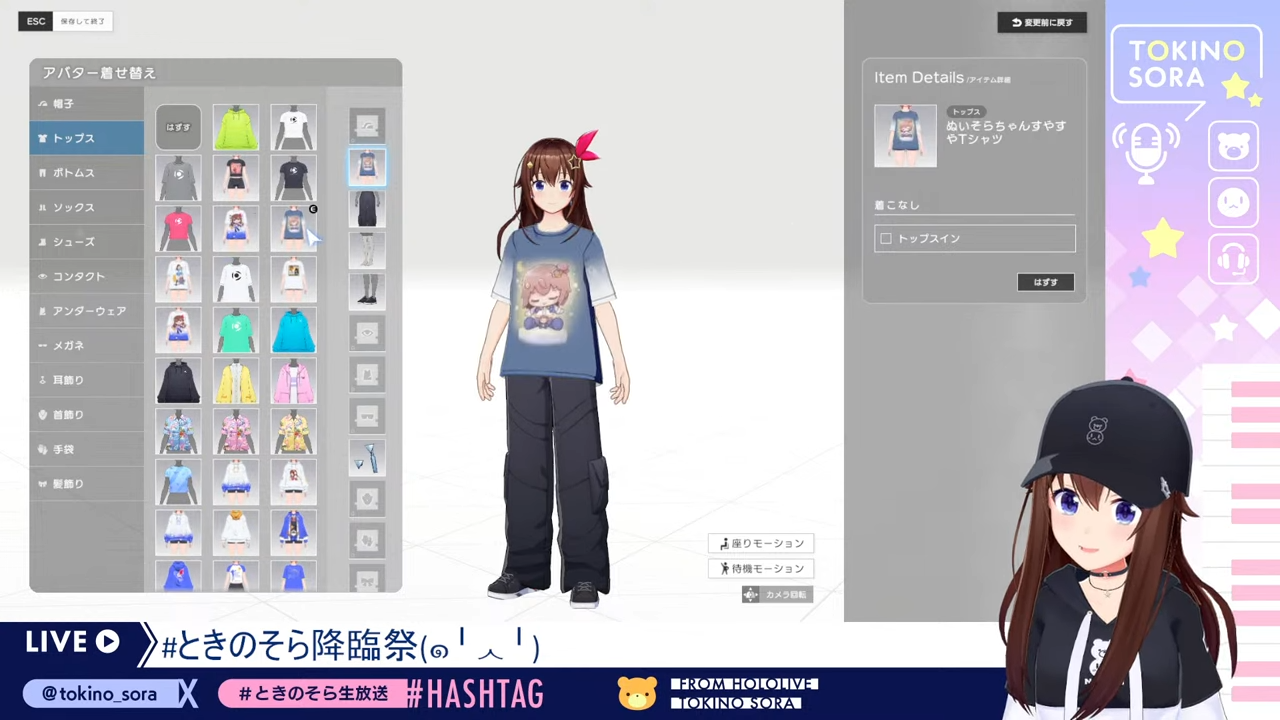Select the empty underwear slot

pos(367,375)
